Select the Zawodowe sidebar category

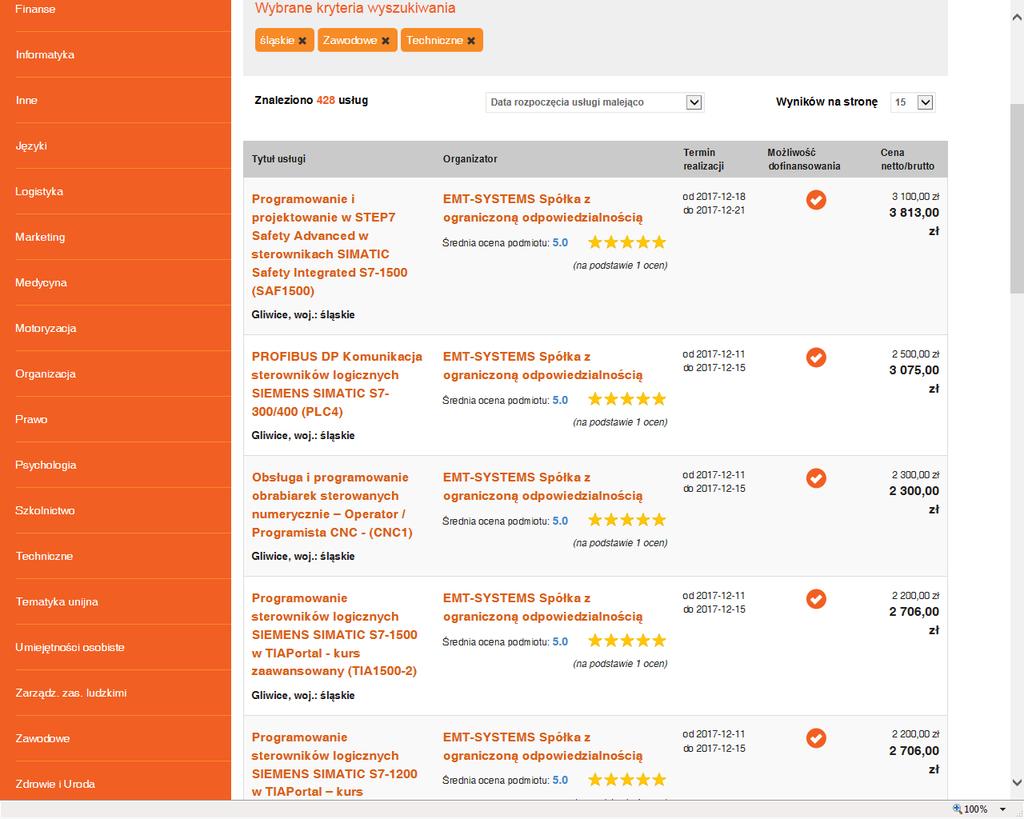(42, 739)
